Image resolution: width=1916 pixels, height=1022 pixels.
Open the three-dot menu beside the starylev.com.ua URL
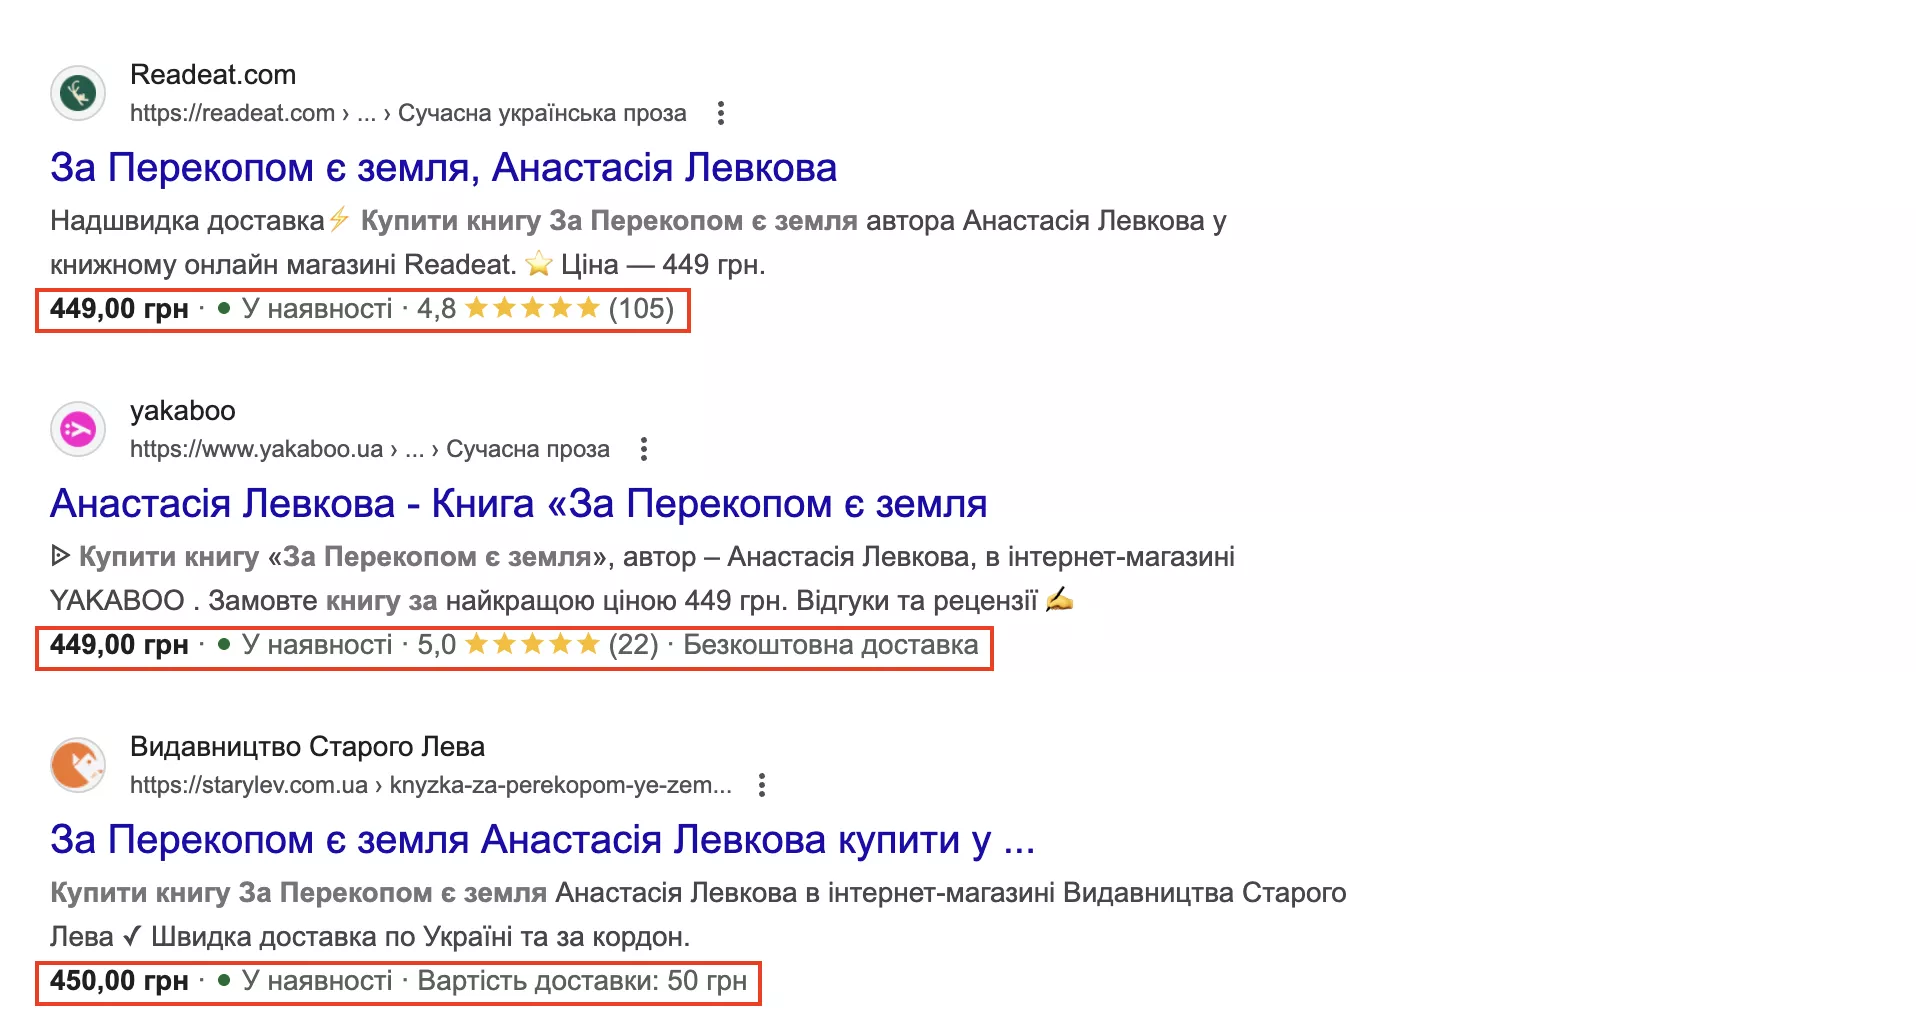pyautogui.click(x=762, y=785)
